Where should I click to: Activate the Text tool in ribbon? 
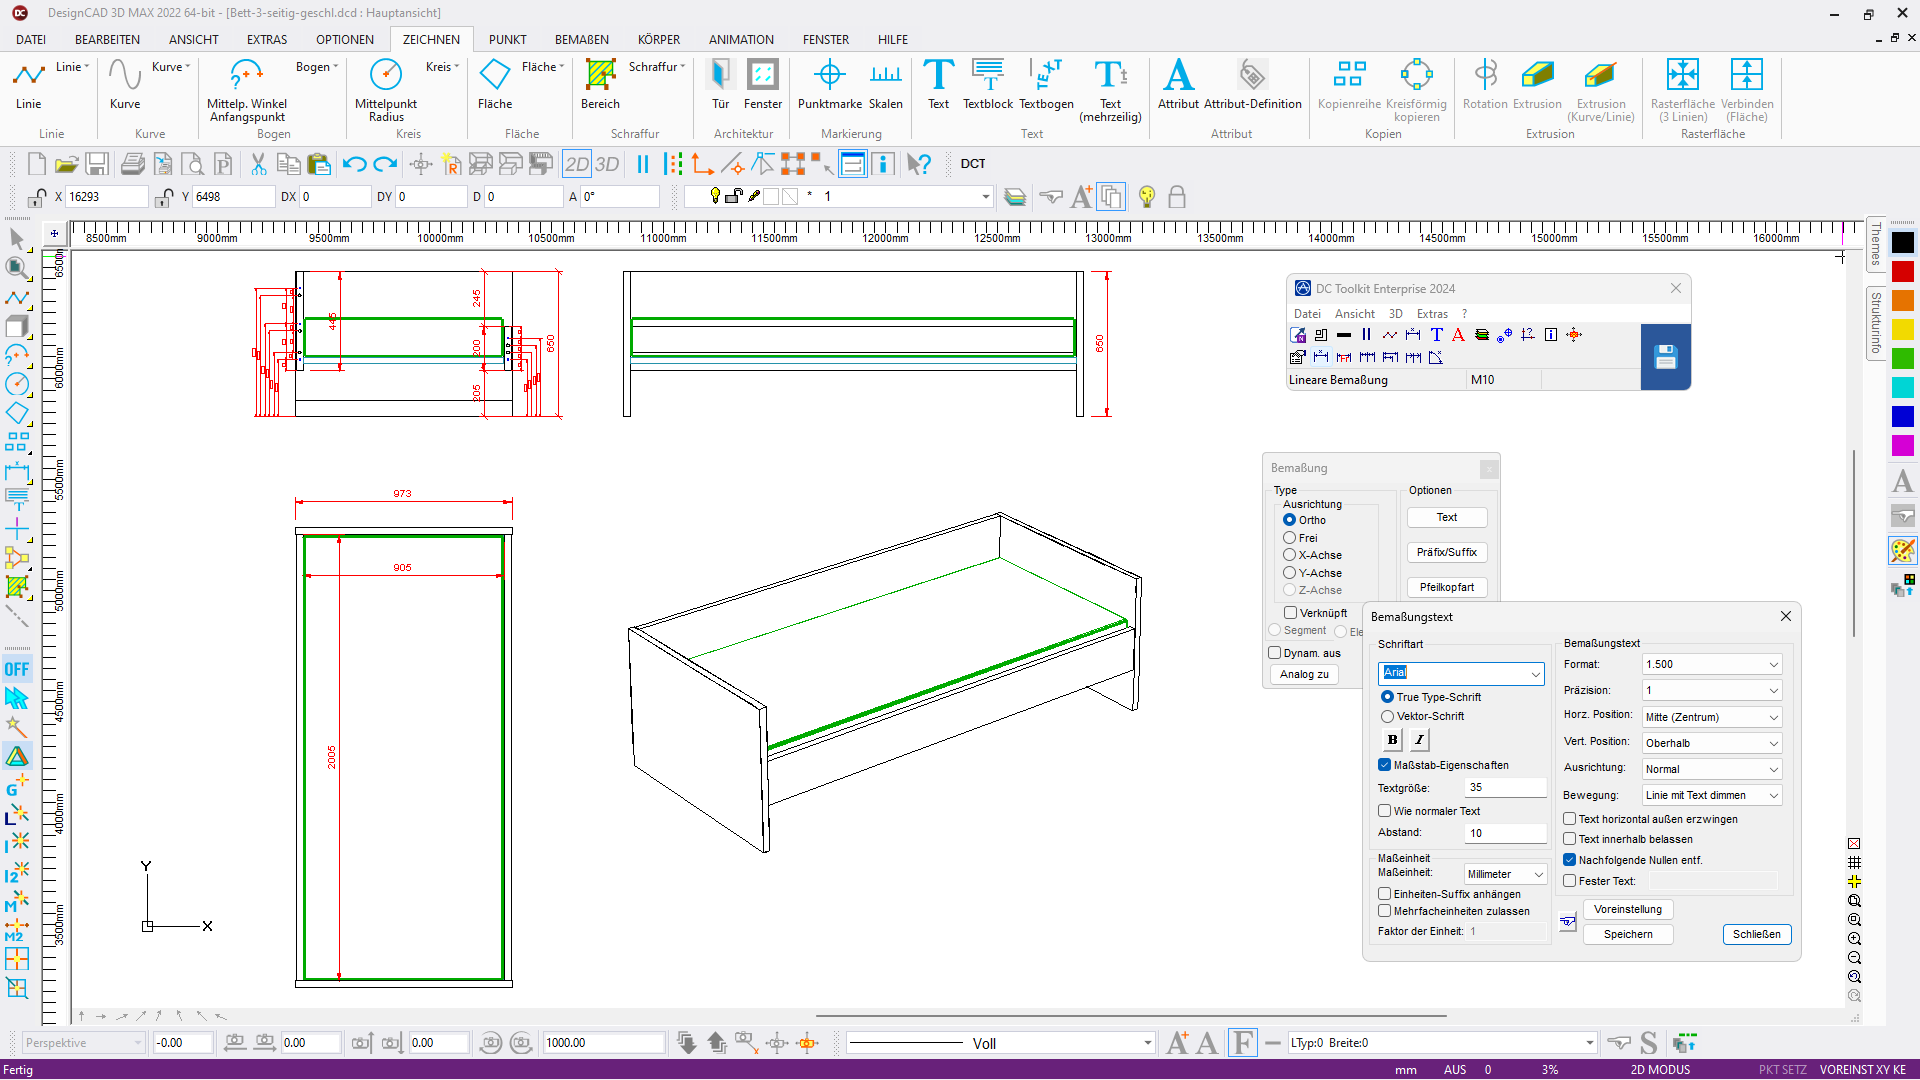tap(938, 84)
